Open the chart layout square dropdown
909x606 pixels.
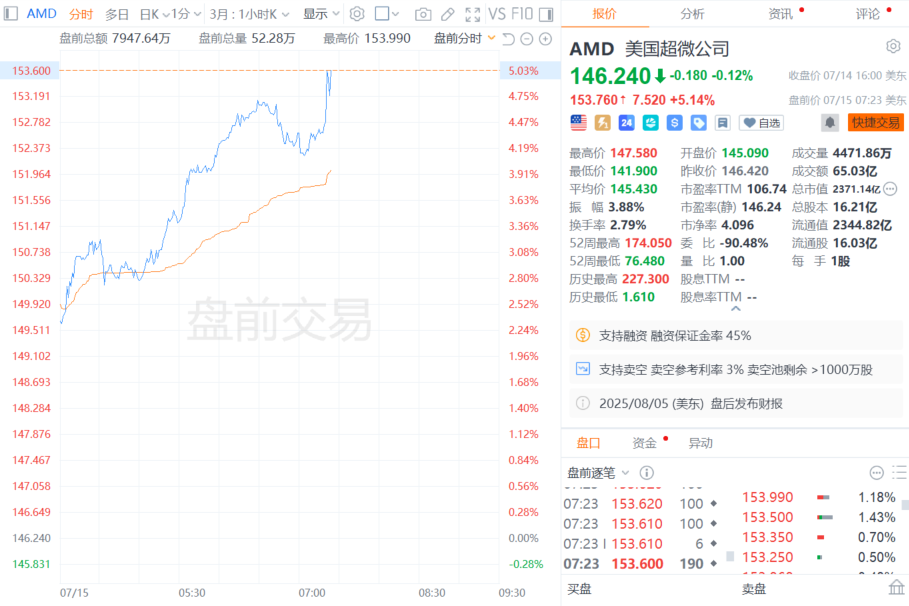click(x=387, y=14)
